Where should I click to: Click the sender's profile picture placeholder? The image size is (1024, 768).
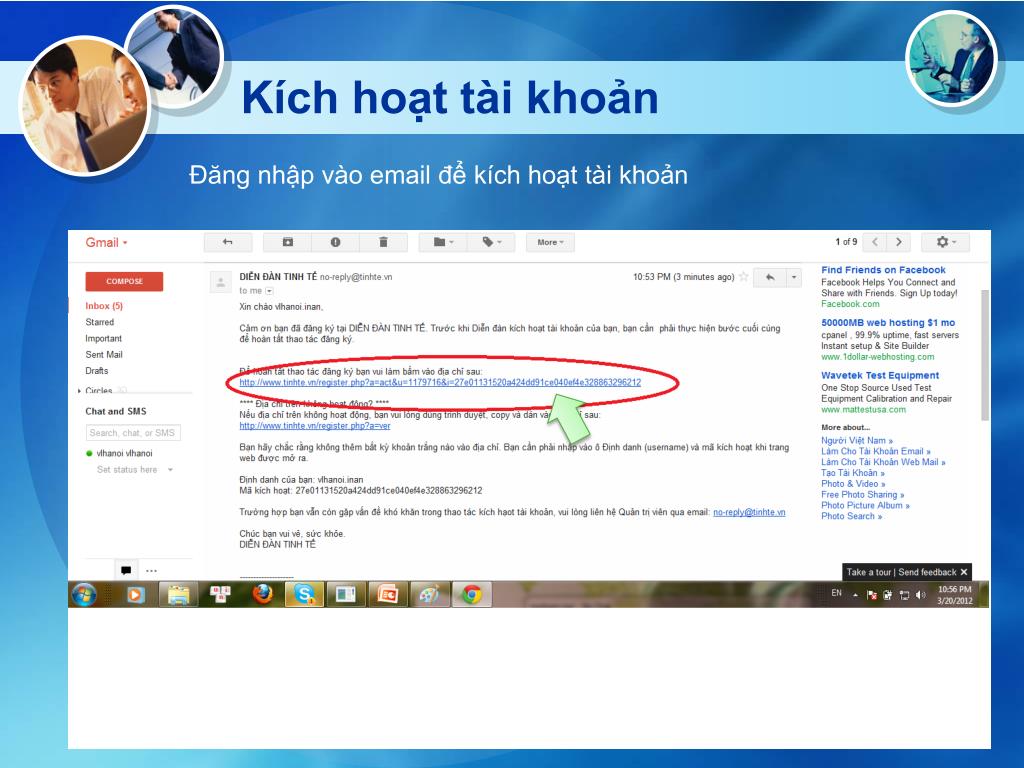(x=221, y=283)
